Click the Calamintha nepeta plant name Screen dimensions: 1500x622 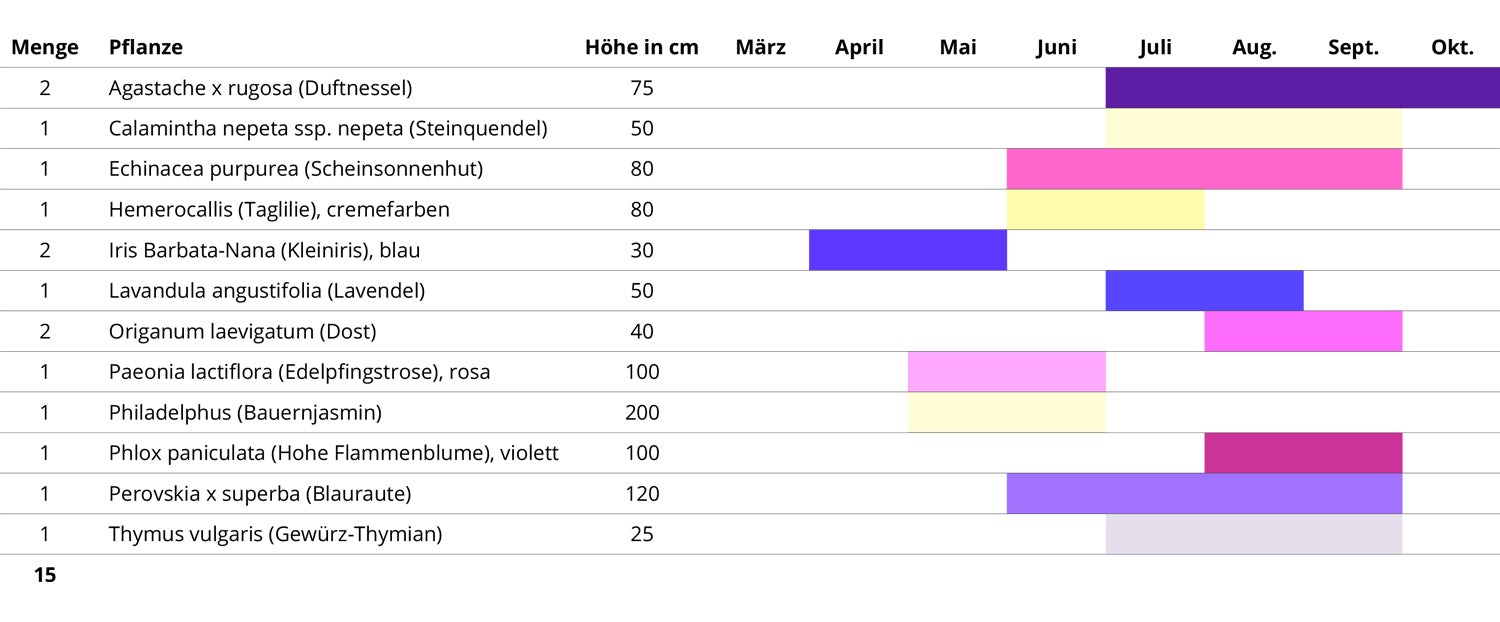[327, 129]
